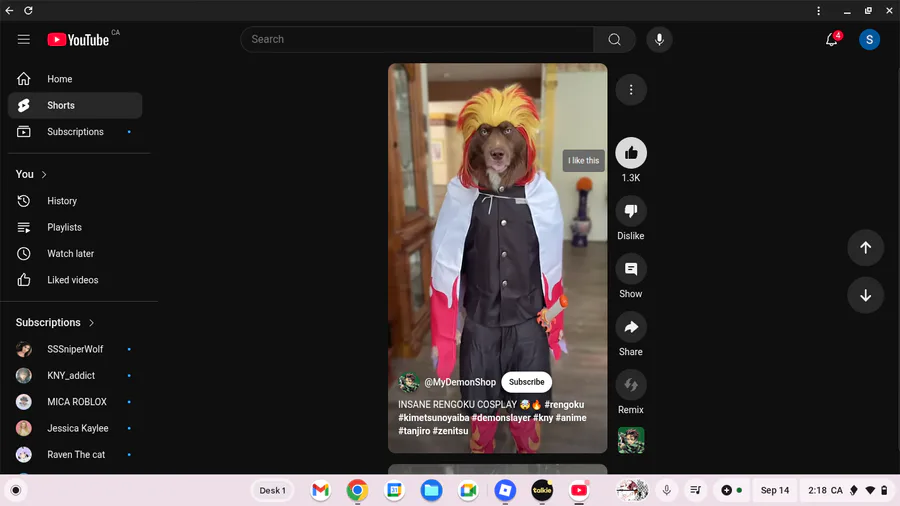The height and width of the screenshot is (506, 900).
Task: Open Google Meet from the shelf
Action: click(468, 491)
